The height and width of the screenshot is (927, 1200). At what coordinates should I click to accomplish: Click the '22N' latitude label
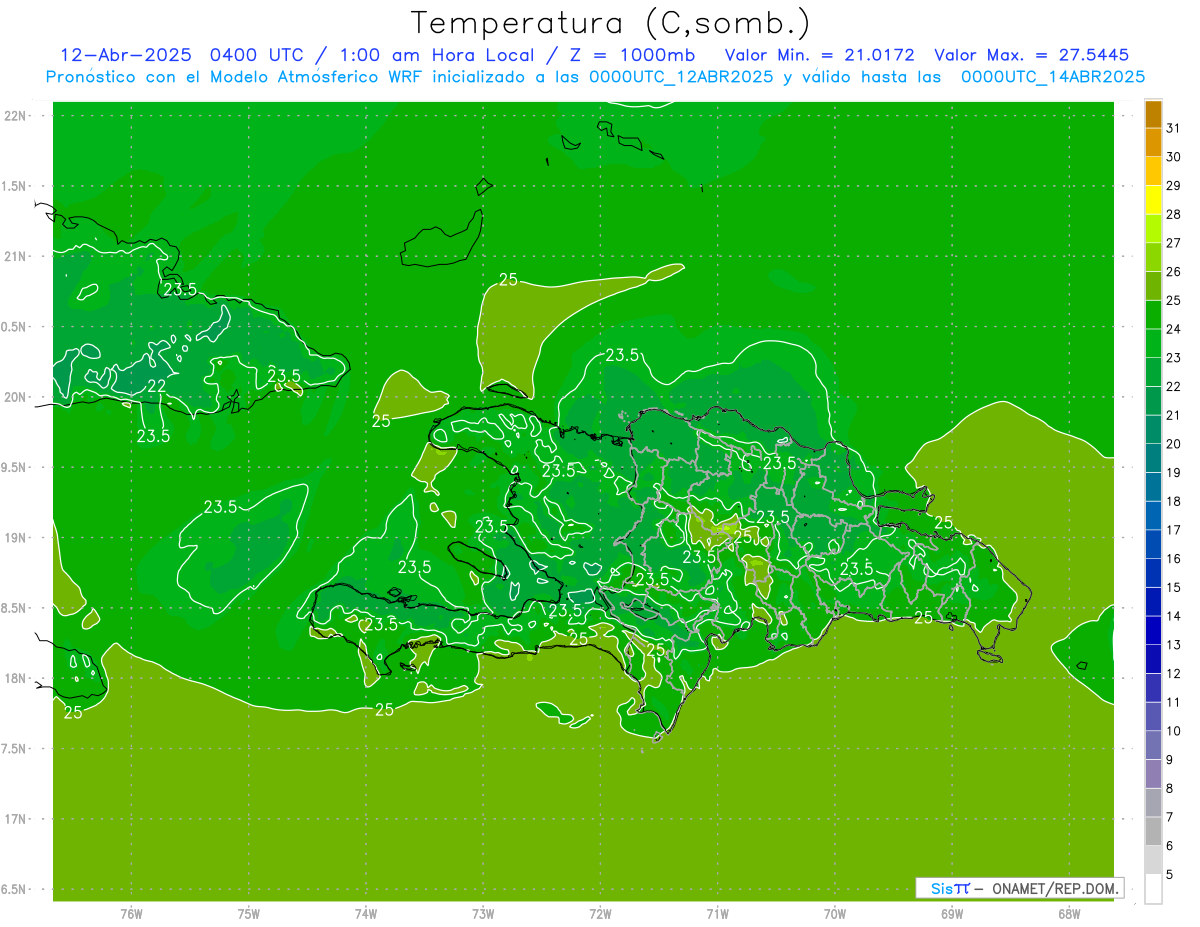tap(15, 116)
